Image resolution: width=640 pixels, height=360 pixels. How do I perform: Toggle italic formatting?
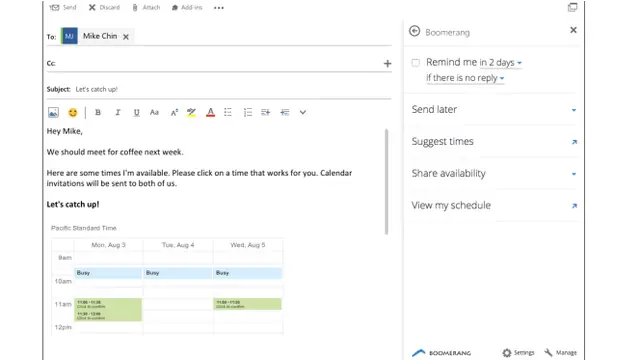pyautogui.click(x=118, y=112)
